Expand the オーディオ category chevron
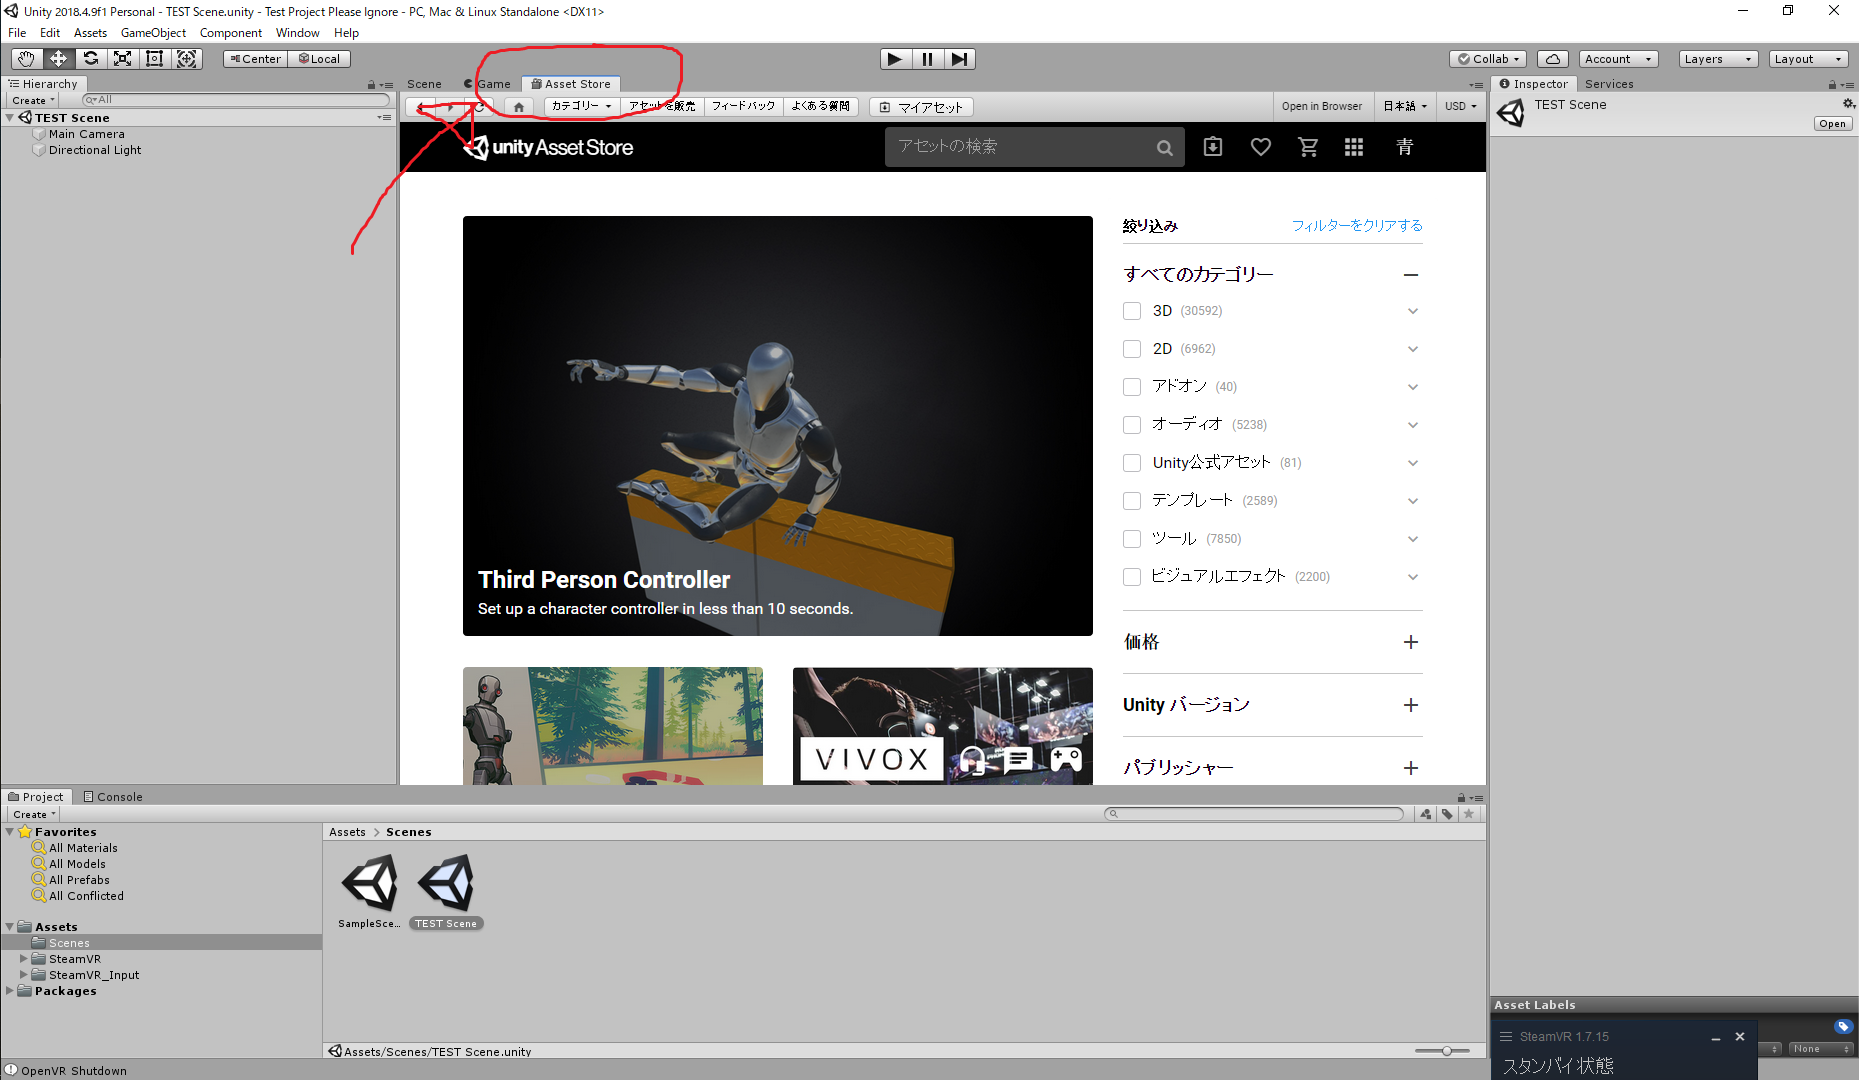The image size is (1859, 1080). pos(1413,424)
